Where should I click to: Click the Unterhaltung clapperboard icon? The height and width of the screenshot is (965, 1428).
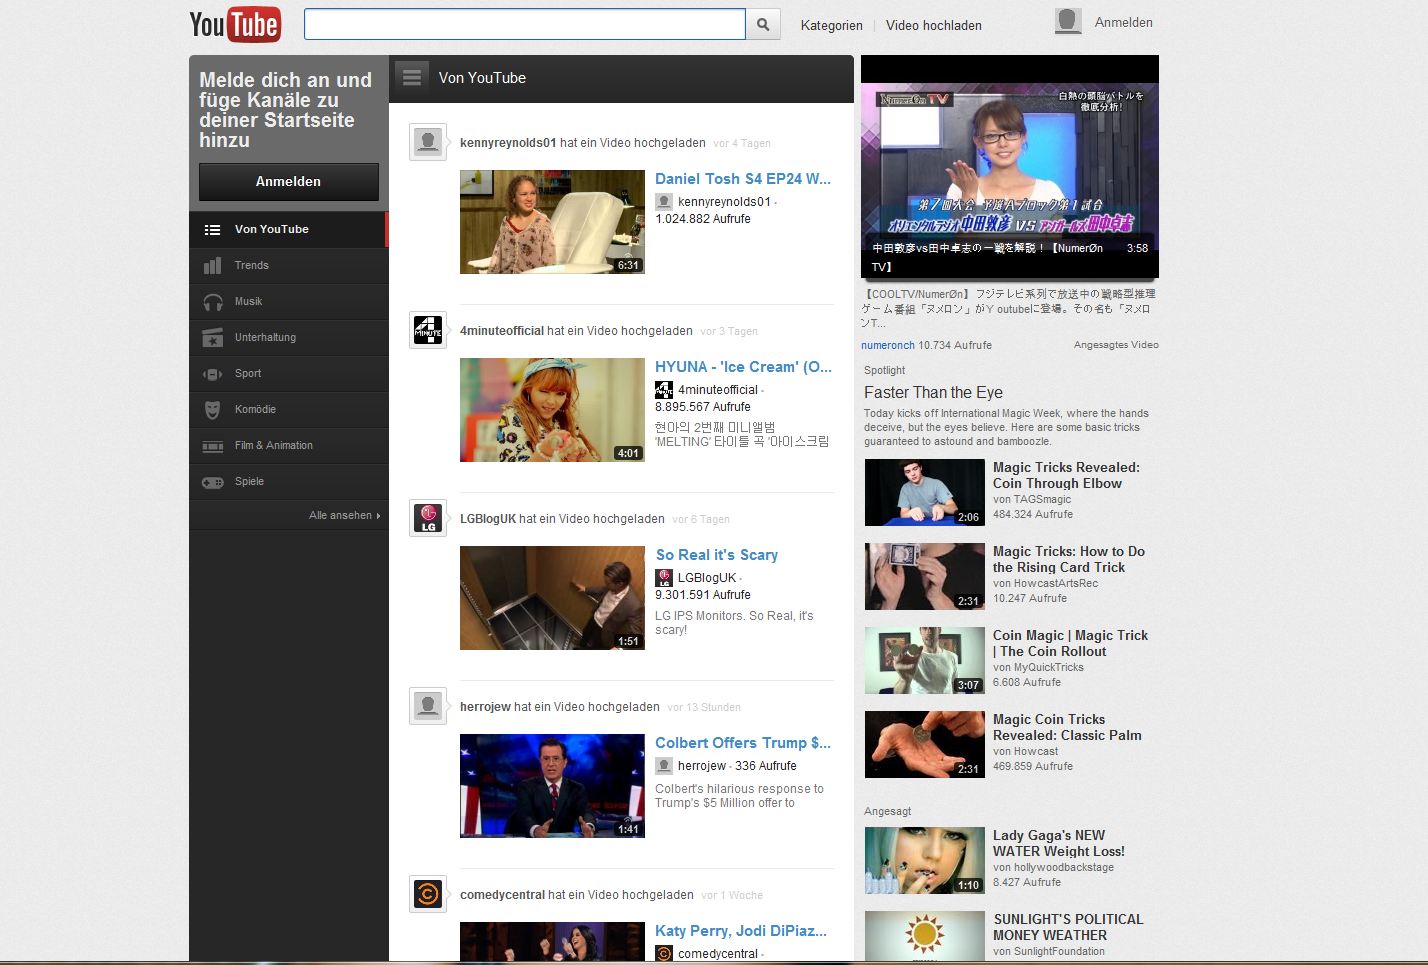point(212,338)
